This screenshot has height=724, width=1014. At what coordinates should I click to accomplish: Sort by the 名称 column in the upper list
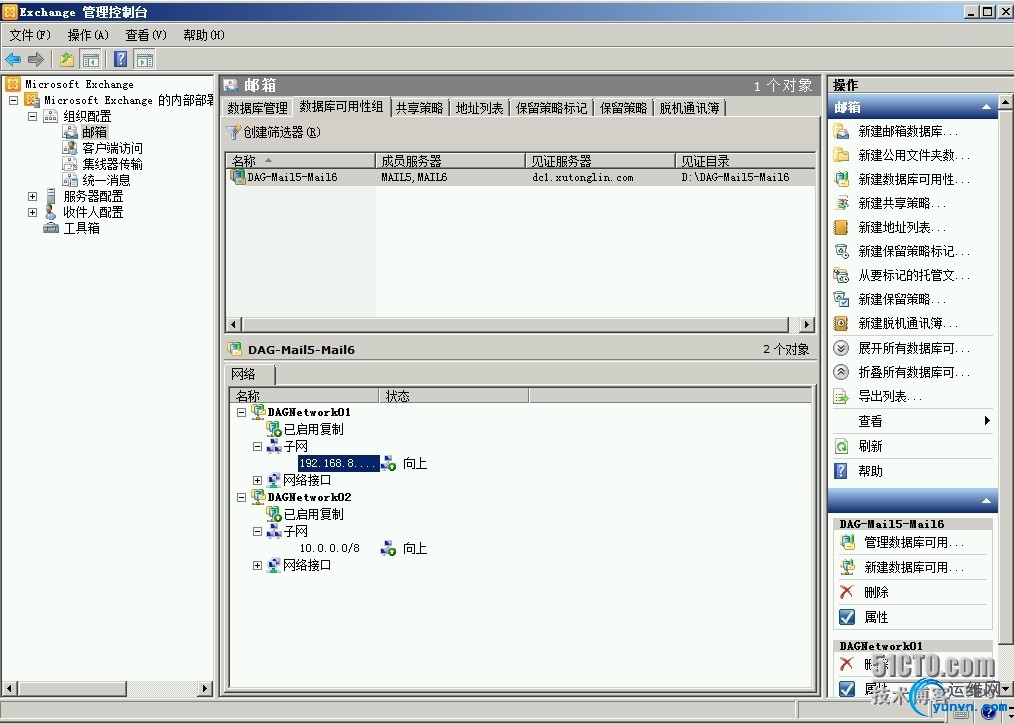(x=301, y=160)
